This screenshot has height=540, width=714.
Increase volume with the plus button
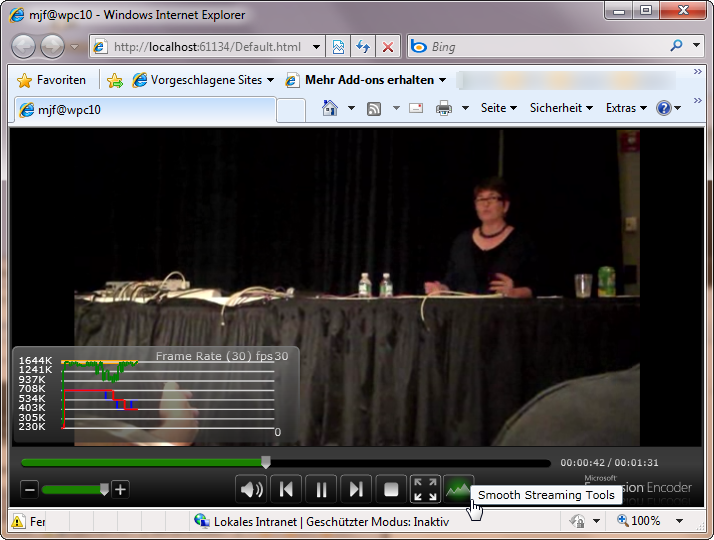coord(120,490)
